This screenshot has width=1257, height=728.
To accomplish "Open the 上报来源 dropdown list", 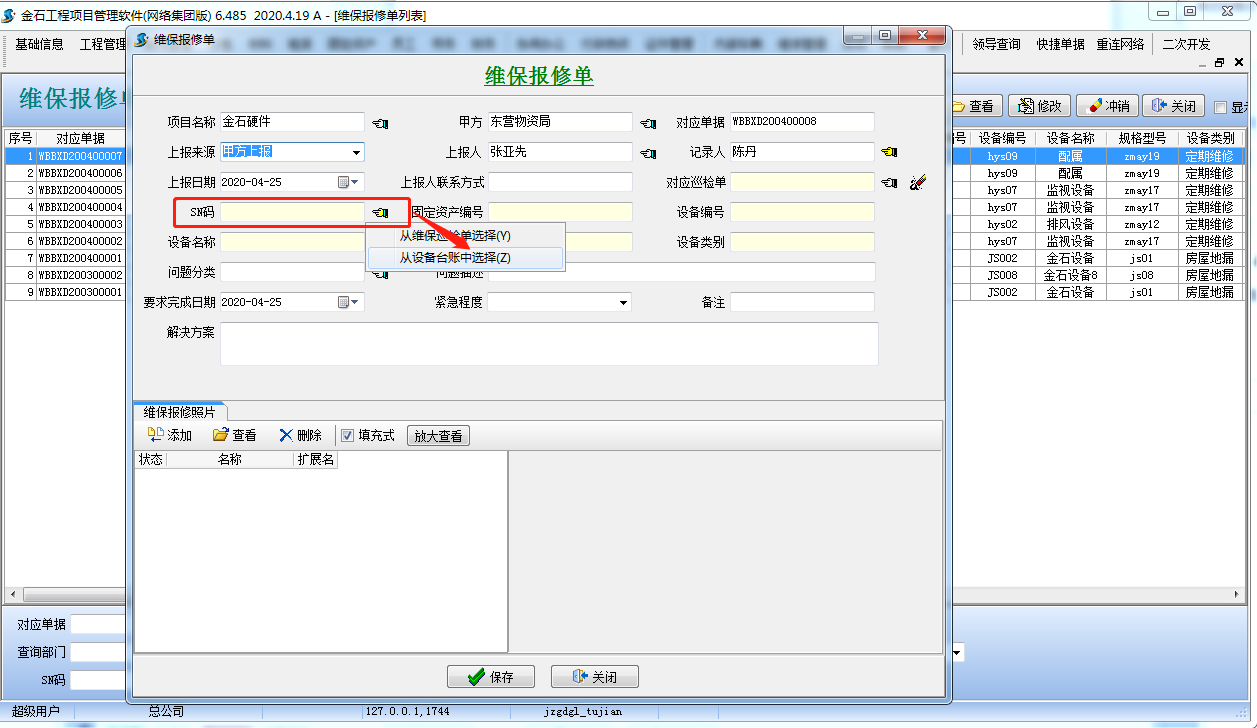I will coord(356,153).
